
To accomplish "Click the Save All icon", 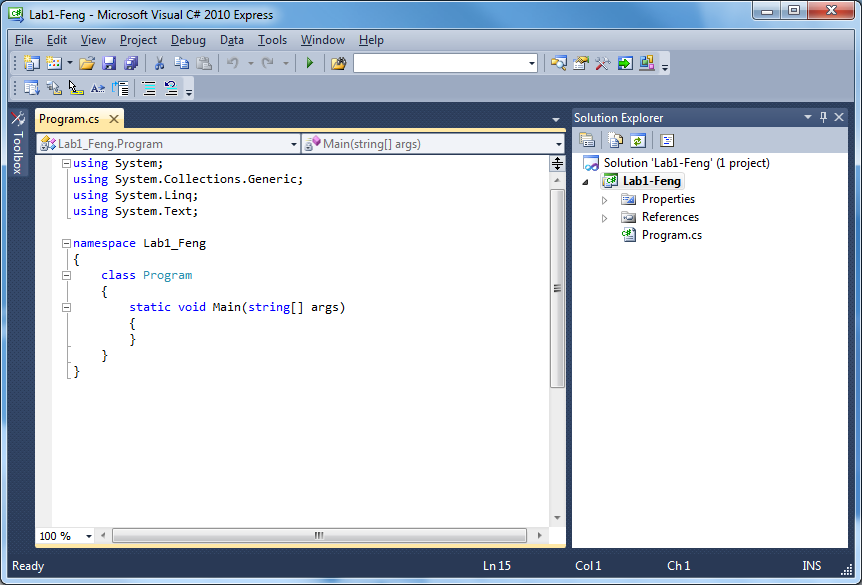I will click(x=131, y=63).
